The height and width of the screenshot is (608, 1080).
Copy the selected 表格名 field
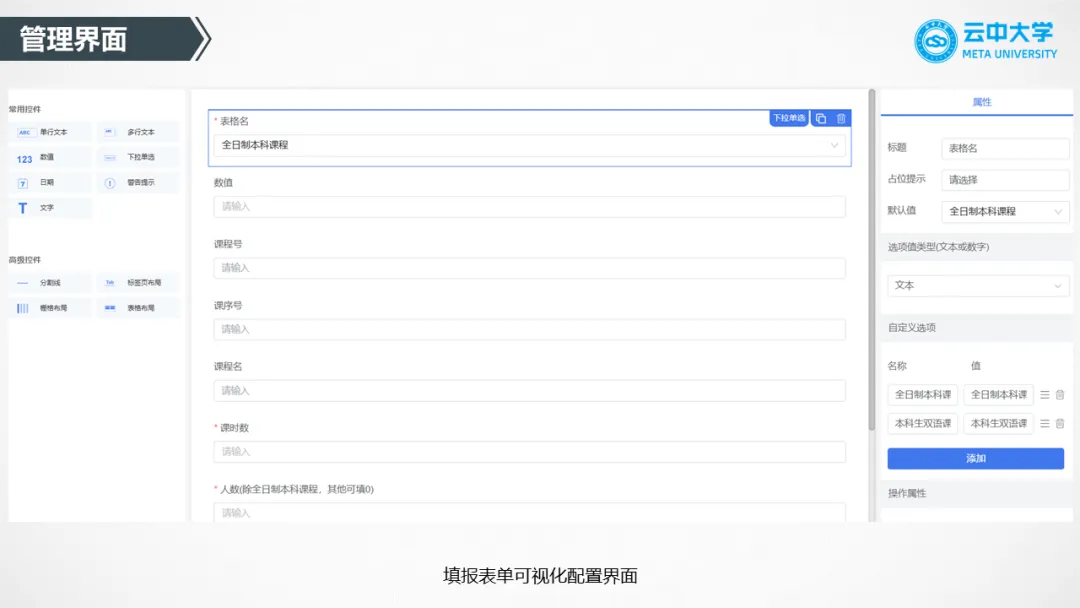tap(820, 118)
